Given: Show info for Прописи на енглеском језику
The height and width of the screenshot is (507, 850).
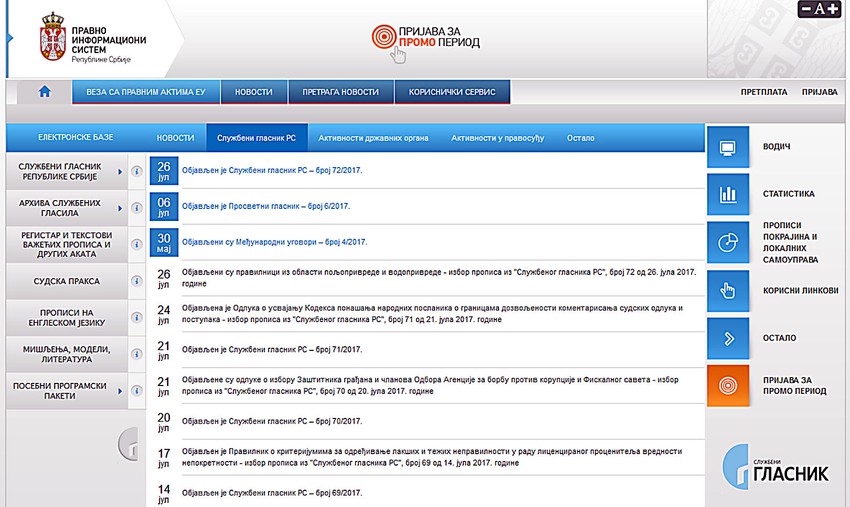Looking at the screenshot, I should pyautogui.click(x=137, y=317).
